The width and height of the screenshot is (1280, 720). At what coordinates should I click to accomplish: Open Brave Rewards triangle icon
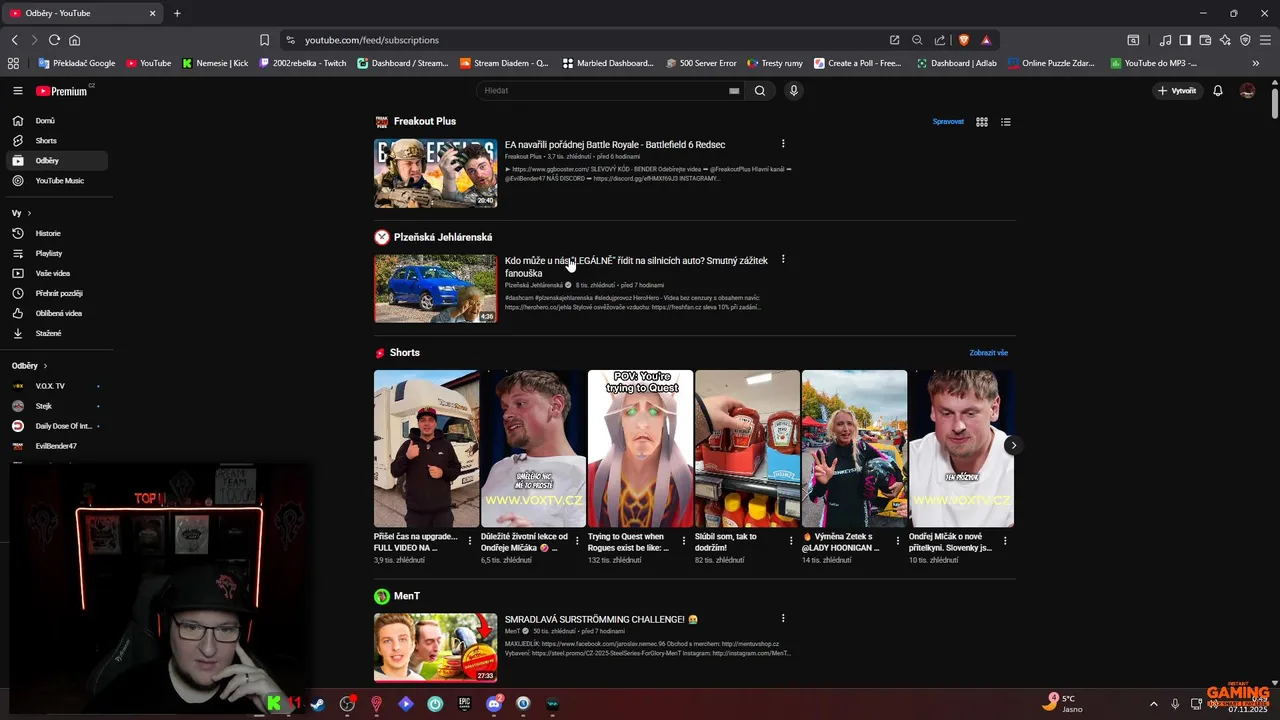click(x=986, y=40)
